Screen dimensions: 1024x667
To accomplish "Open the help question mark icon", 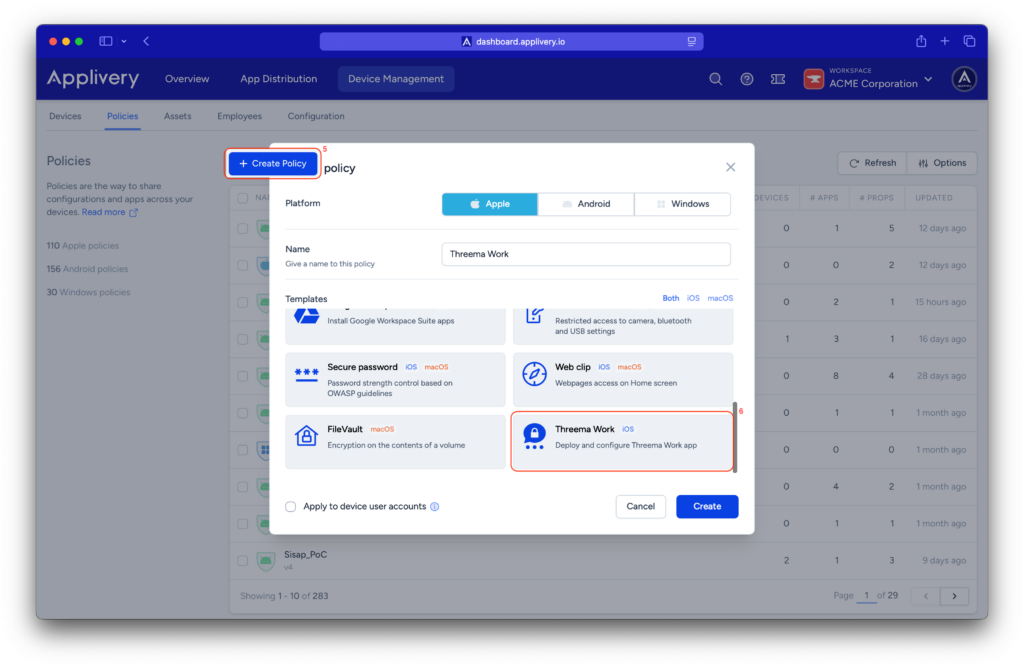I will [746, 79].
